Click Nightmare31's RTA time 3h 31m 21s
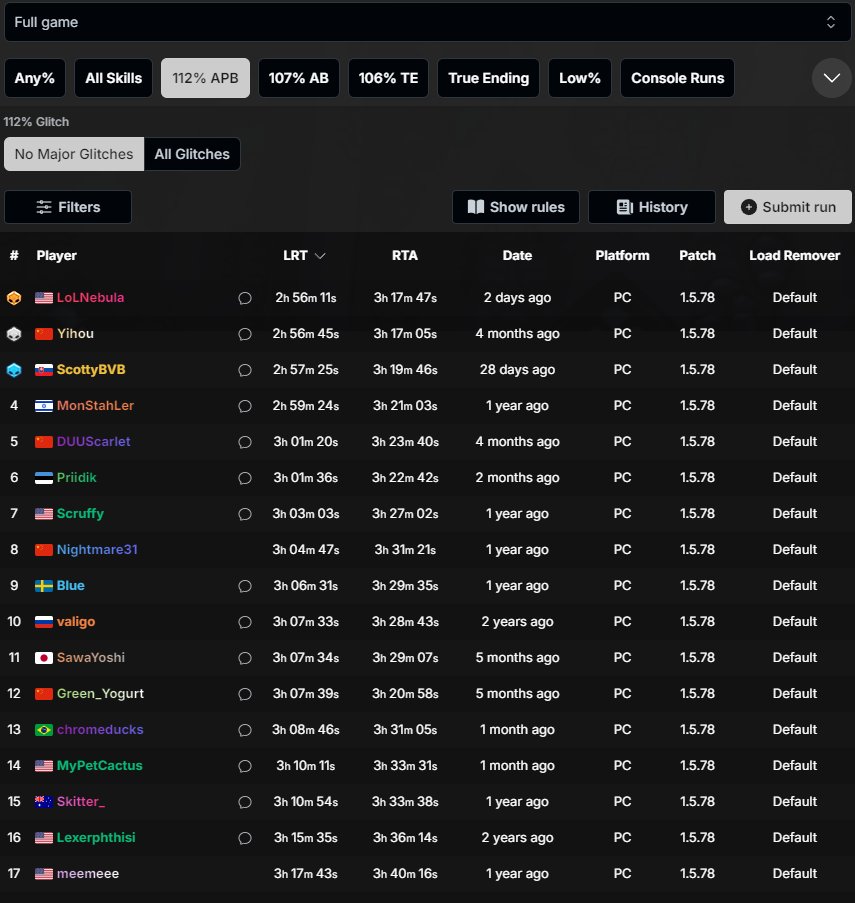The width and height of the screenshot is (855, 903). 405,549
